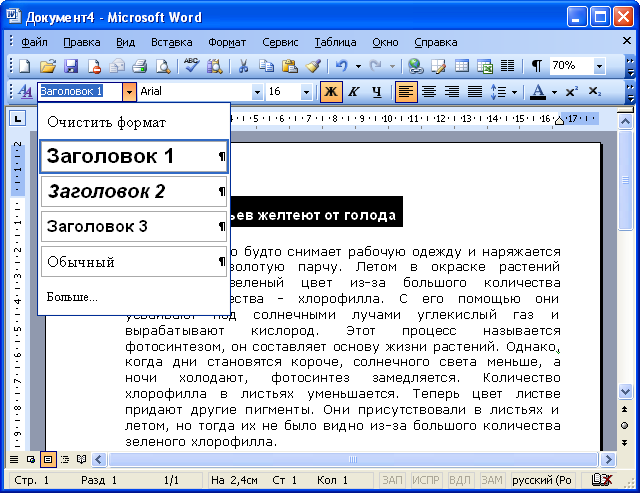Image resolution: width=640 pixels, height=493 pixels.
Task: Open the Research tool icon
Action: (x=215, y=66)
